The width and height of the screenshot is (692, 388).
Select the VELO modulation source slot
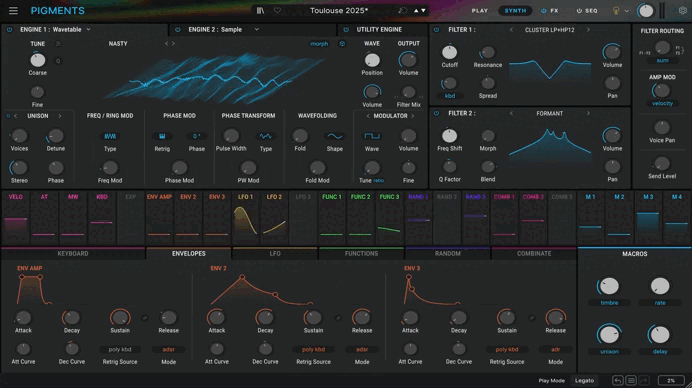click(x=15, y=218)
